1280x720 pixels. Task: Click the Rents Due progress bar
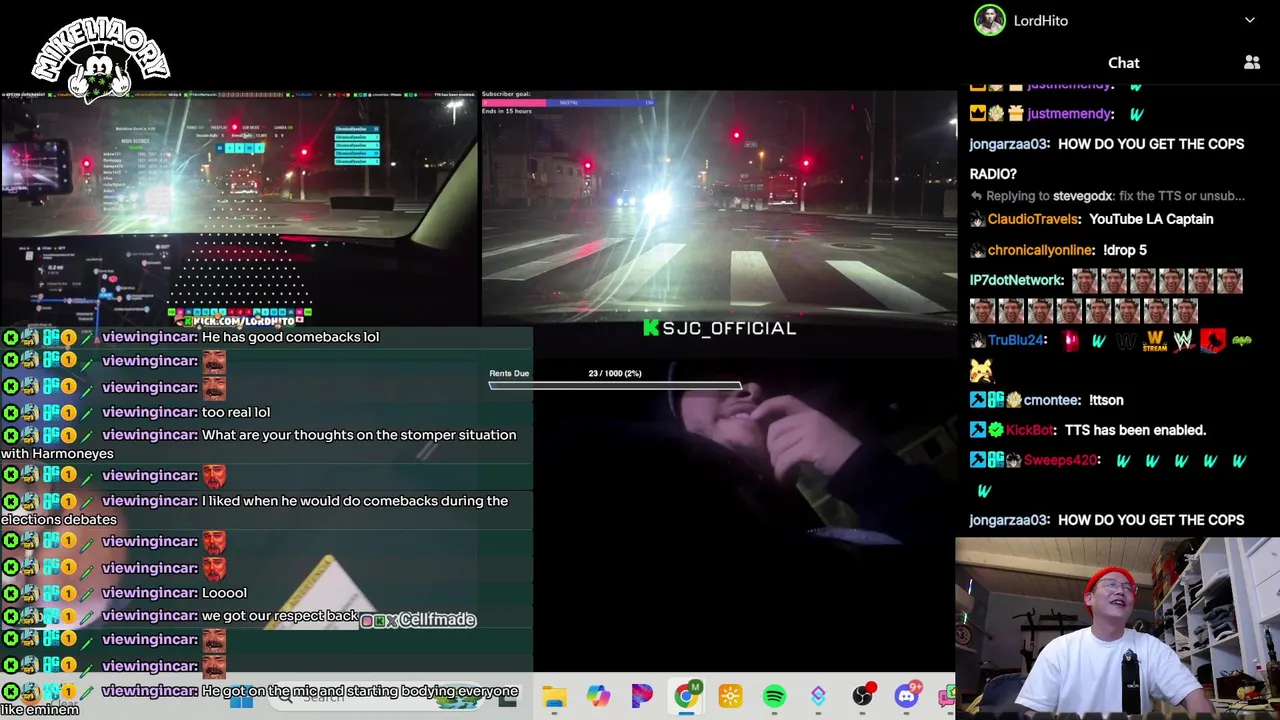coord(615,385)
